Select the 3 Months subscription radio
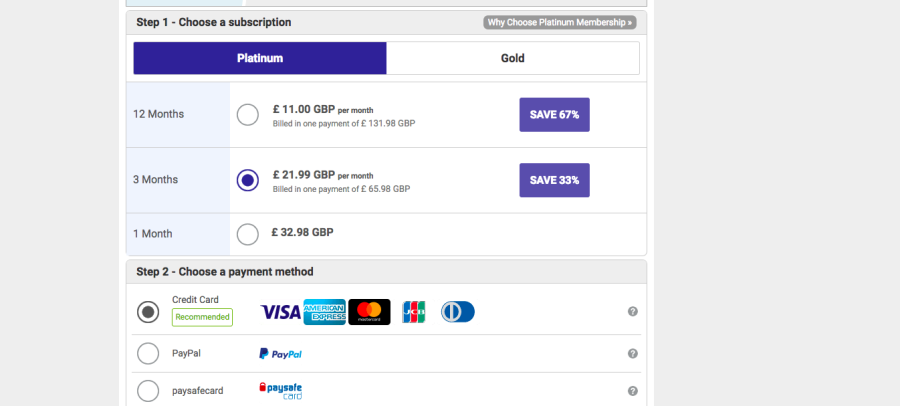Image resolution: width=900 pixels, height=406 pixels. pyautogui.click(x=247, y=180)
